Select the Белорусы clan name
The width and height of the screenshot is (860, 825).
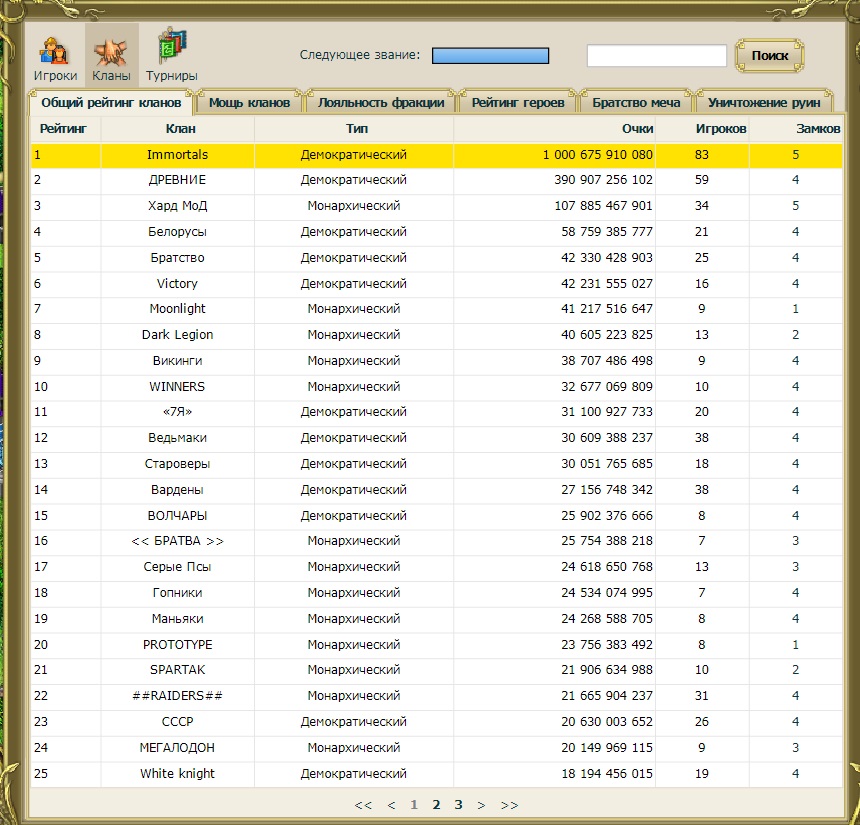click(177, 231)
